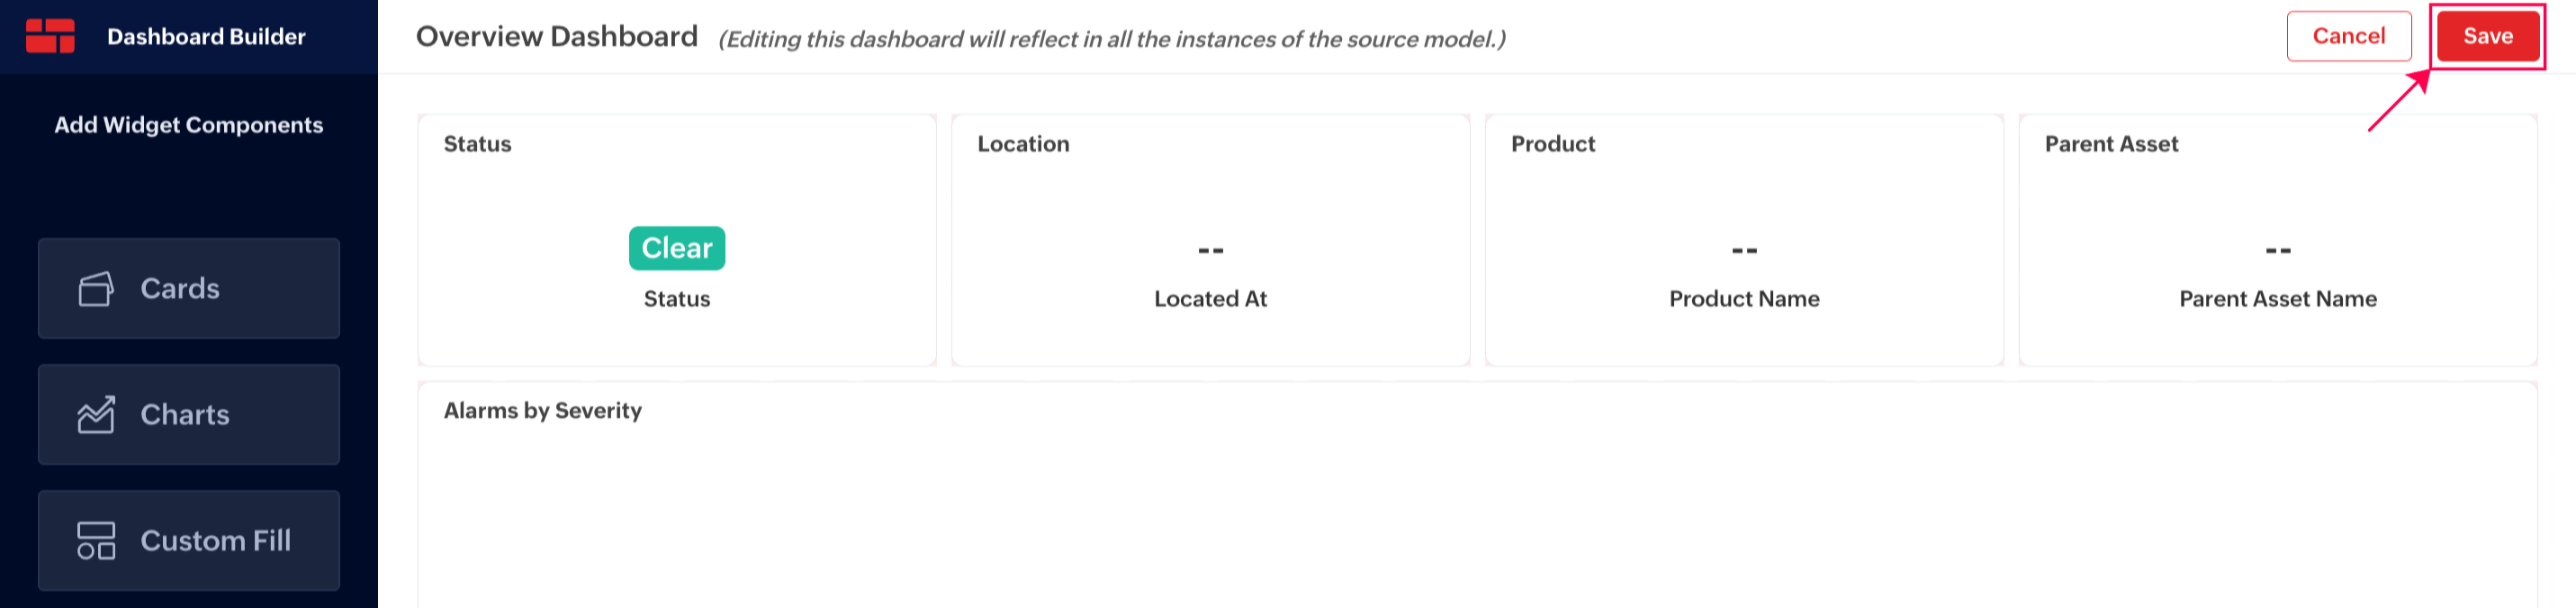Click the Overview Dashboard title

pos(557,37)
